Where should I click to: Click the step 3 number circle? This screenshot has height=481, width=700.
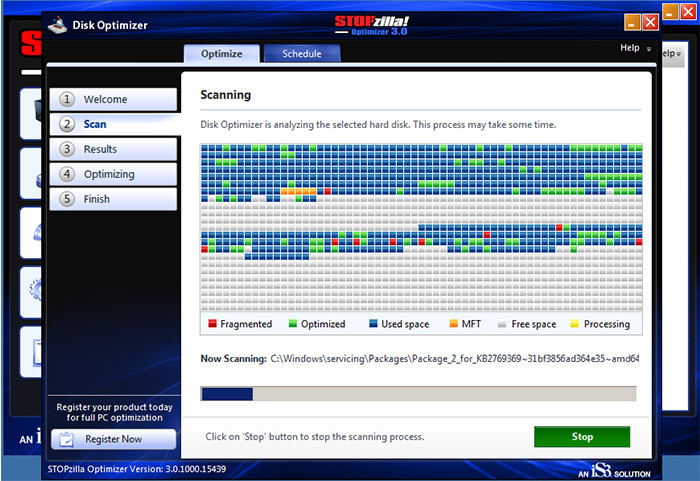pos(67,149)
